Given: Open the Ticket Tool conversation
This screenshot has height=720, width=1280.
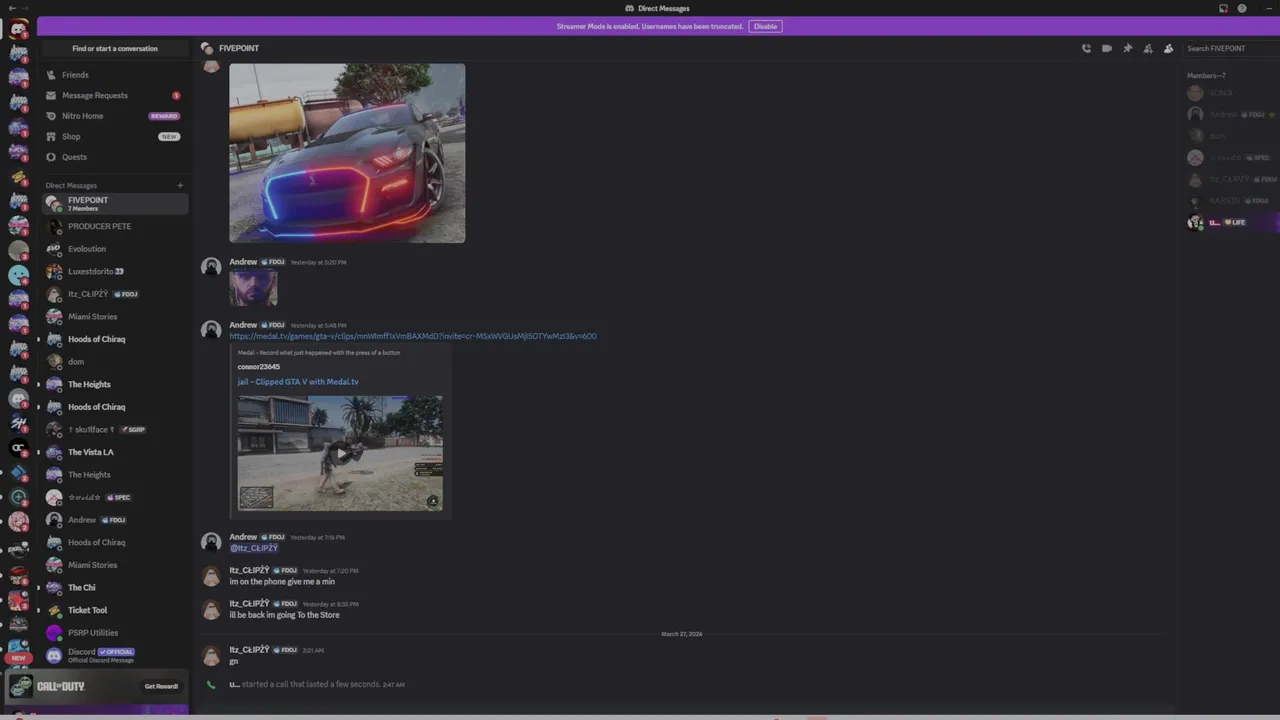Looking at the screenshot, I should [x=114, y=610].
